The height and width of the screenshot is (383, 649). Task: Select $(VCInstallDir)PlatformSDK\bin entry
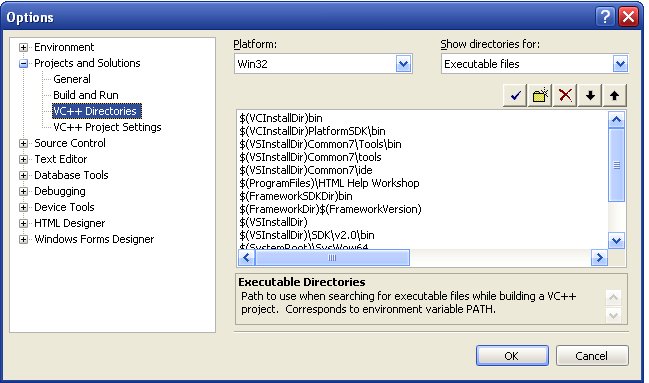(x=312, y=131)
